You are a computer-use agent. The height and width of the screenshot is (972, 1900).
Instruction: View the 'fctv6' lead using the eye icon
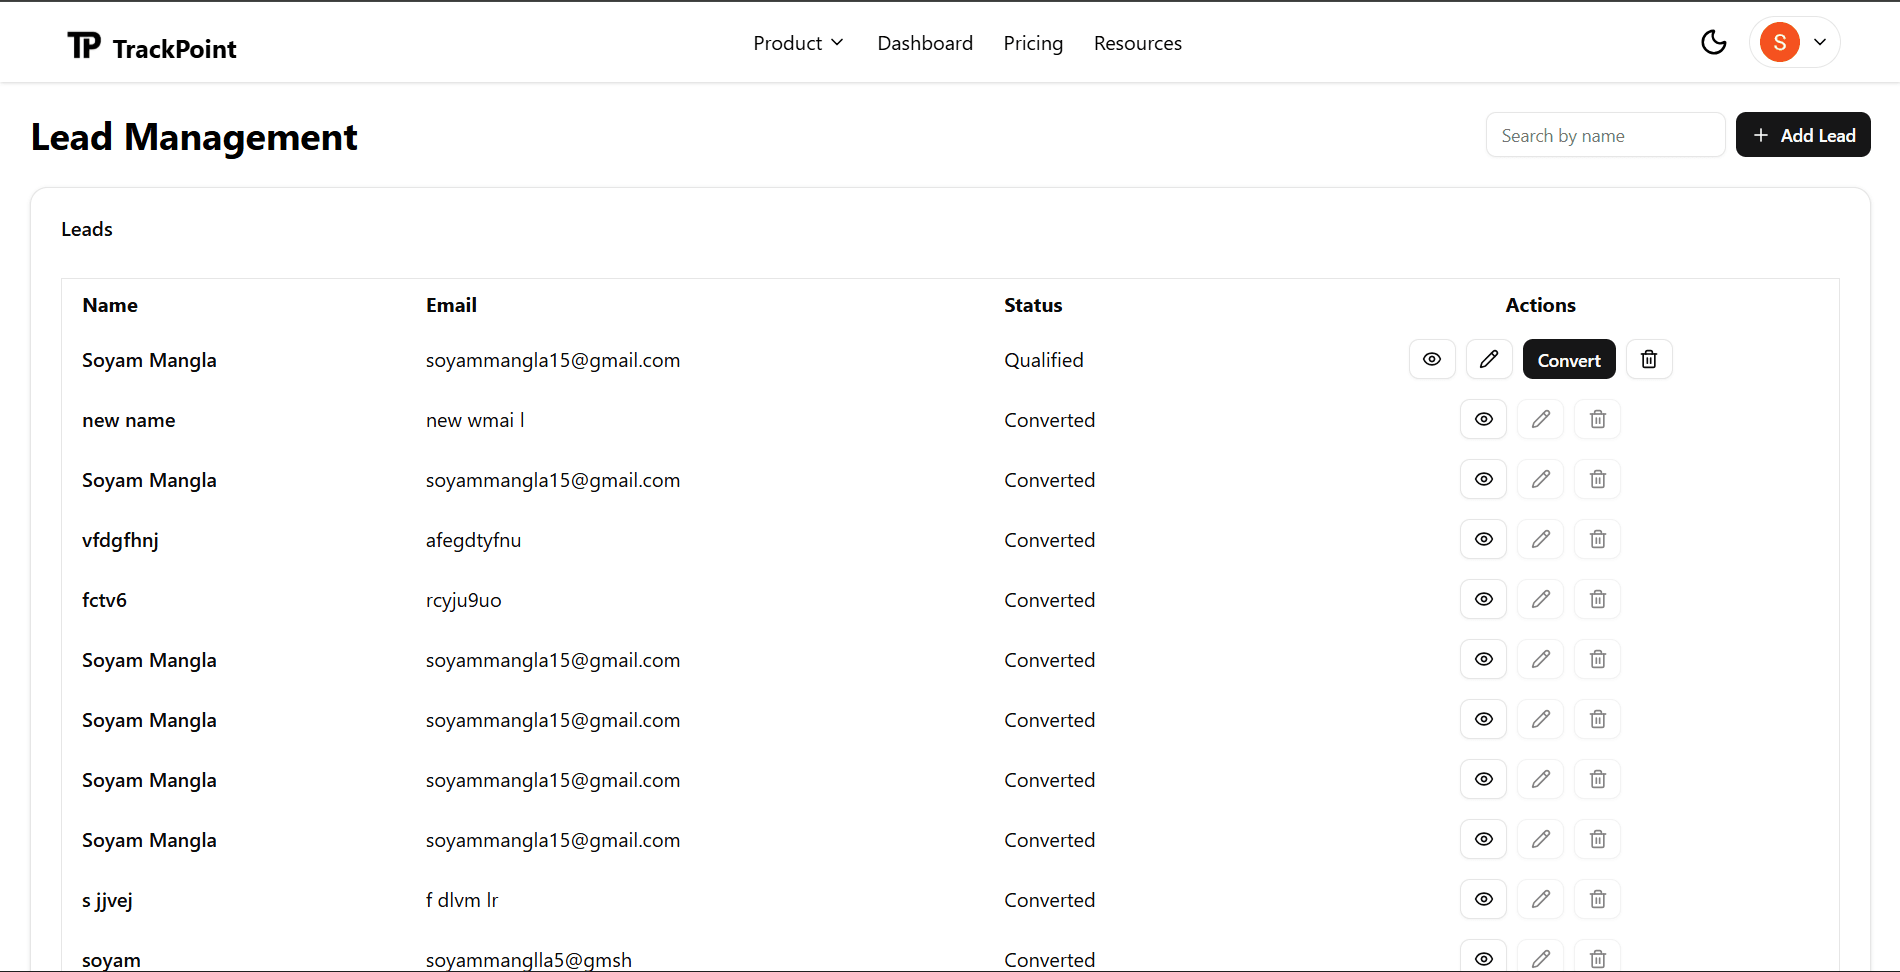coord(1483,599)
